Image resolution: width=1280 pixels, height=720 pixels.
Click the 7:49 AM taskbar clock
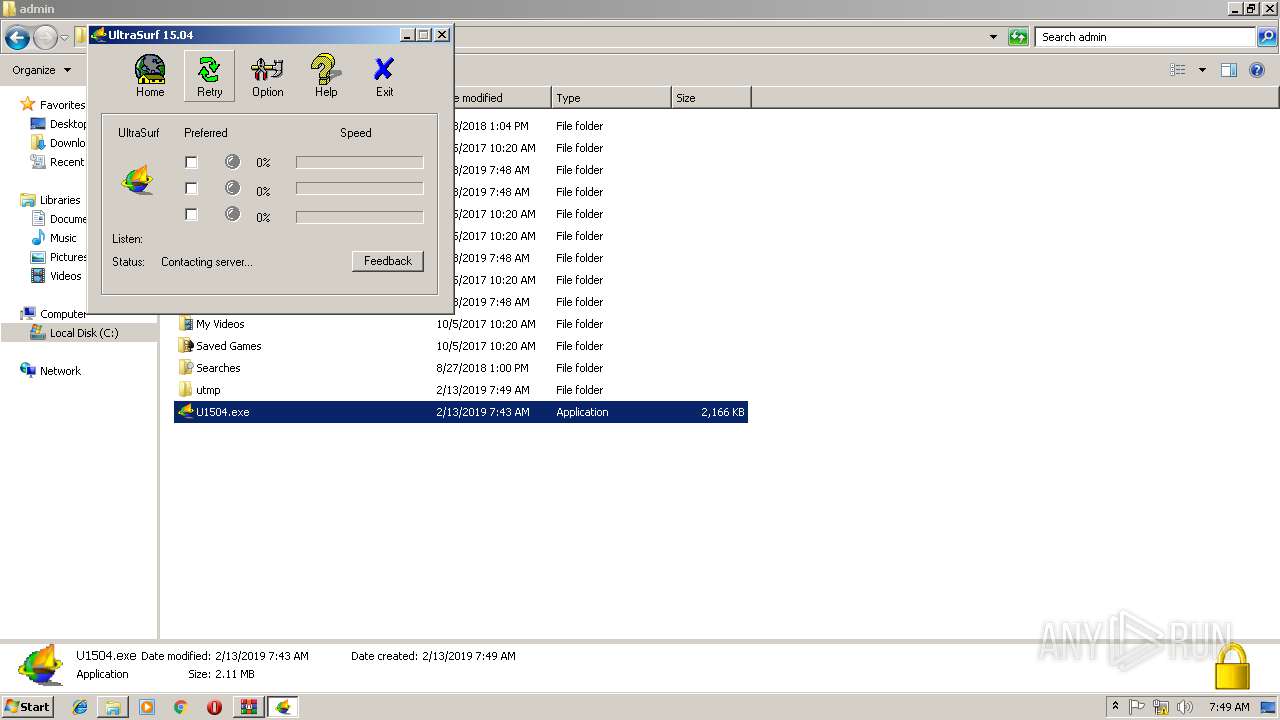(x=1229, y=707)
